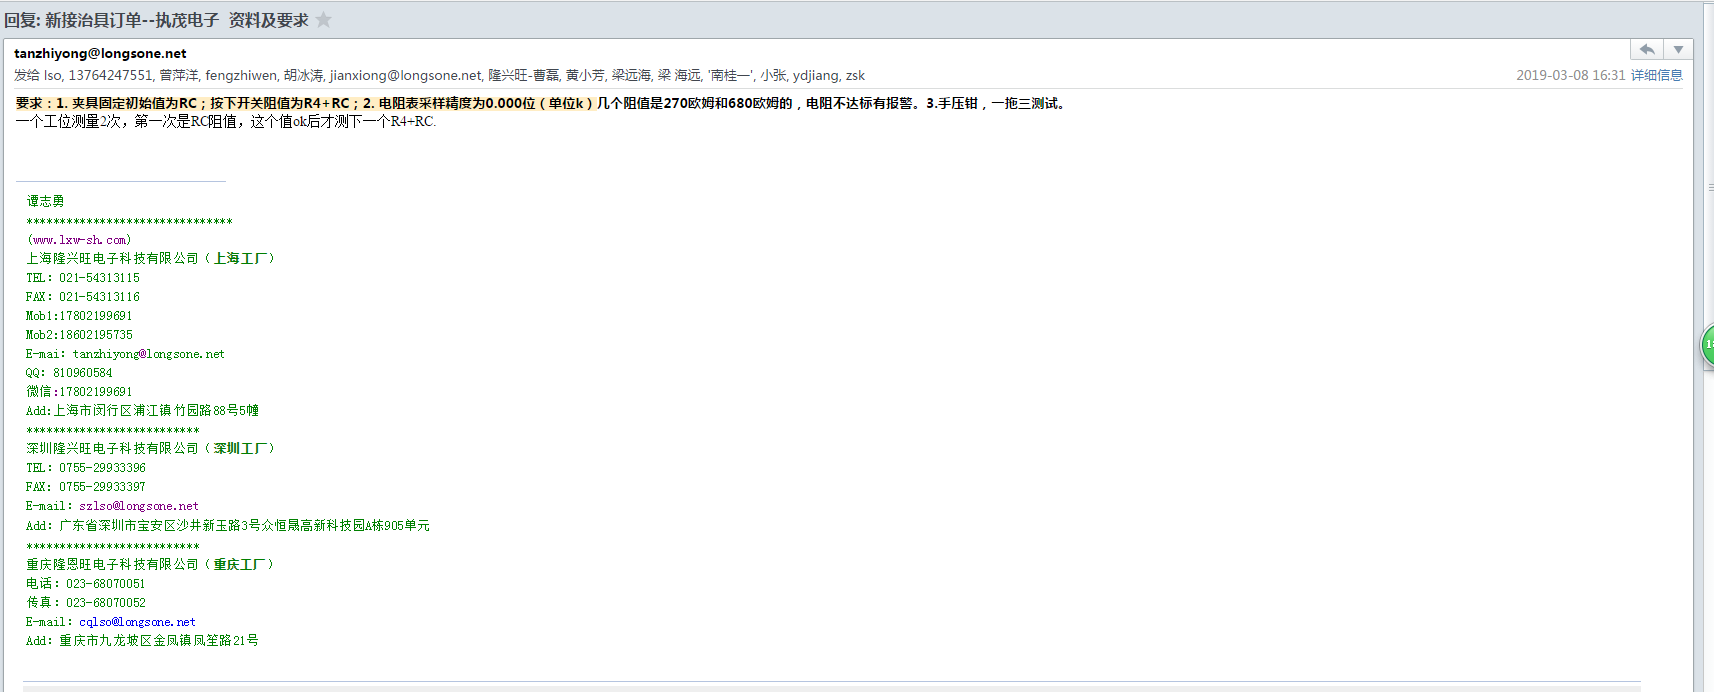Select recipient fengzhiwen
The width and height of the screenshot is (1714, 692).
click(x=241, y=75)
